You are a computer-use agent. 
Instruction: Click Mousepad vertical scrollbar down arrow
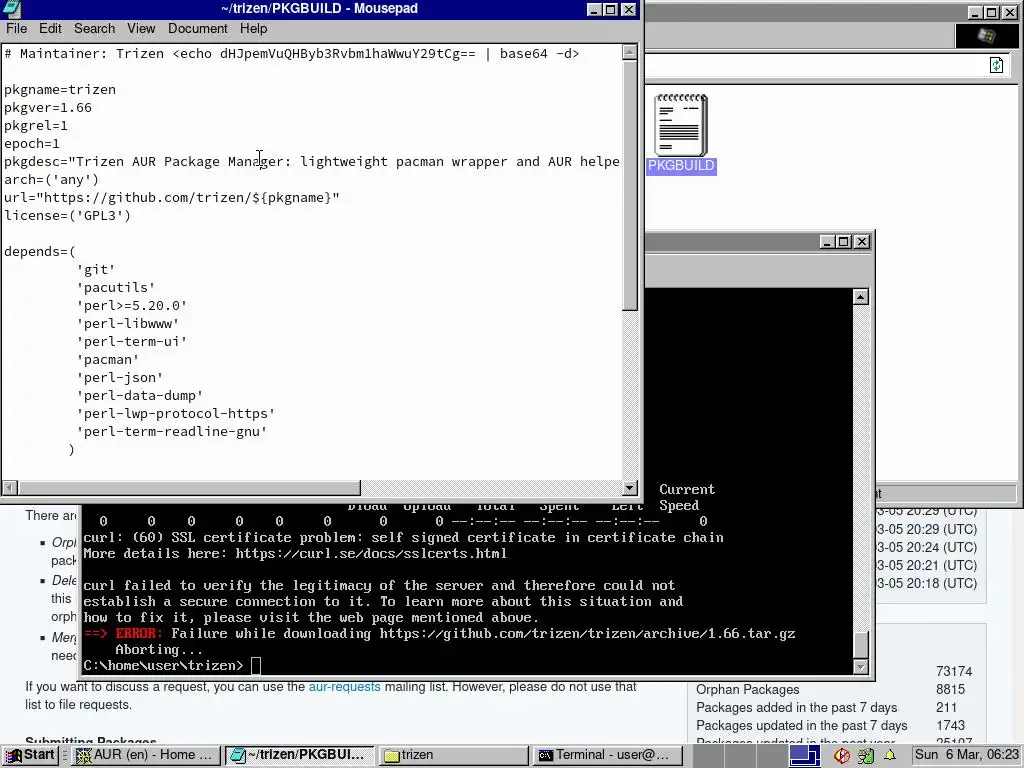pyautogui.click(x=630, y=487)
